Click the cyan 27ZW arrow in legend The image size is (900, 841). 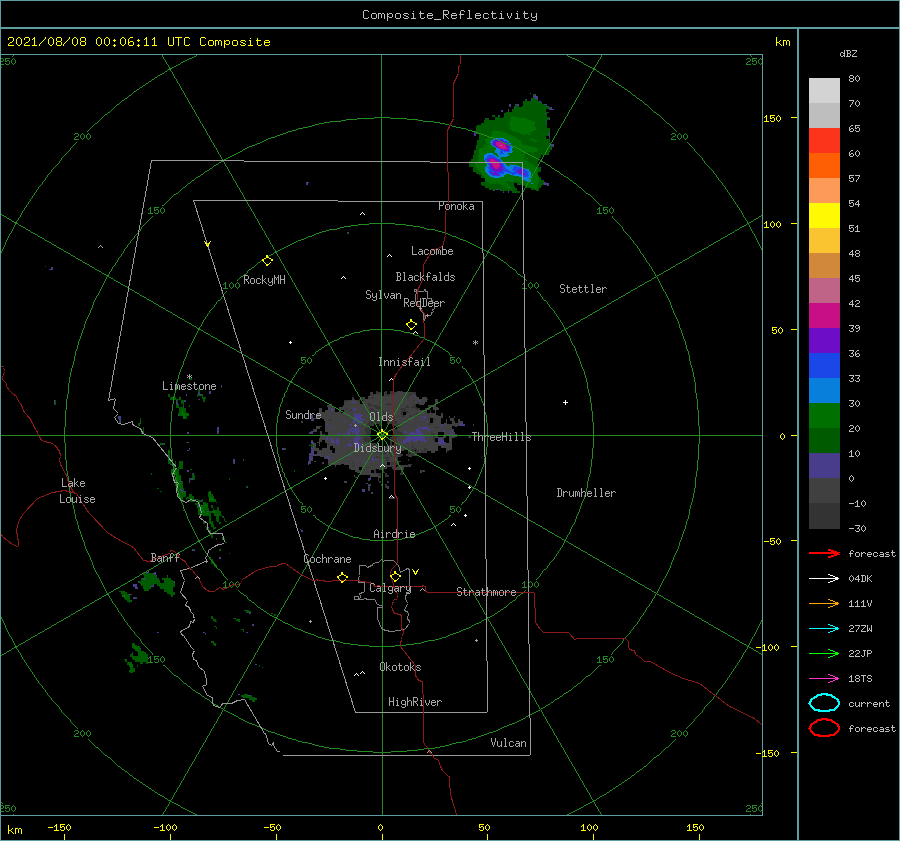point(824,629)
